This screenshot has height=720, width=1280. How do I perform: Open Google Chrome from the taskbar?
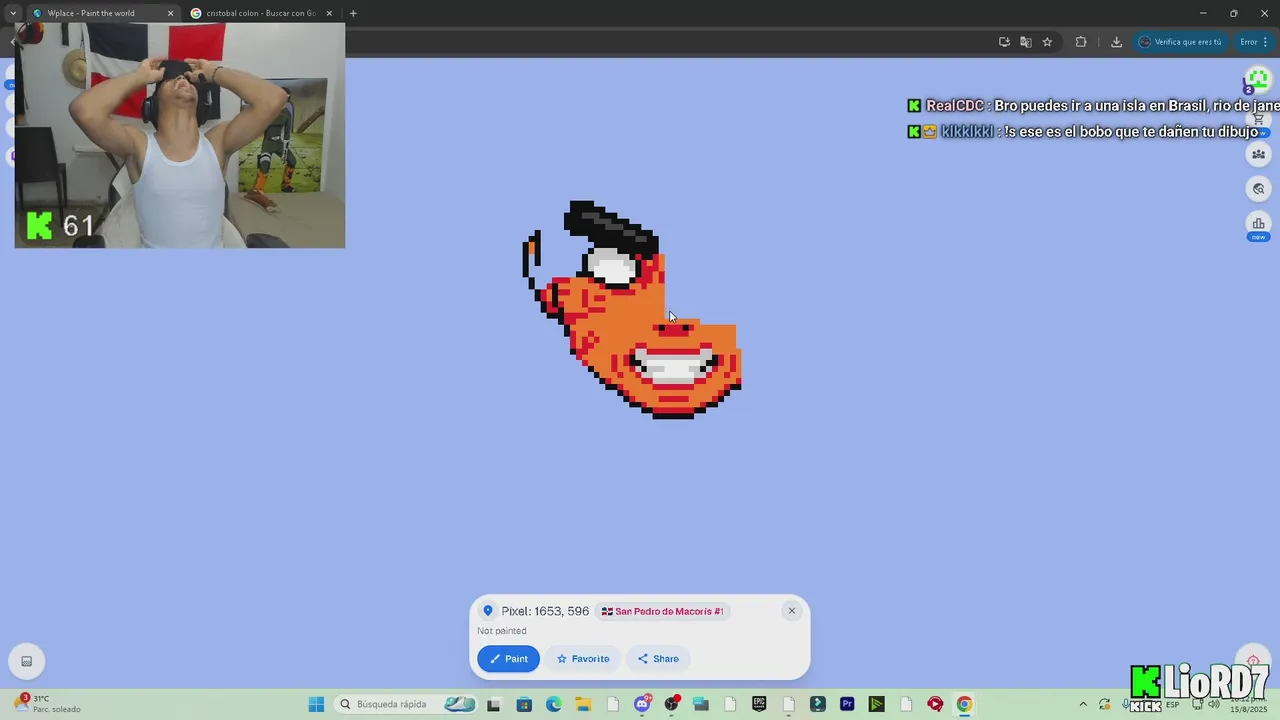coord(964,704)
